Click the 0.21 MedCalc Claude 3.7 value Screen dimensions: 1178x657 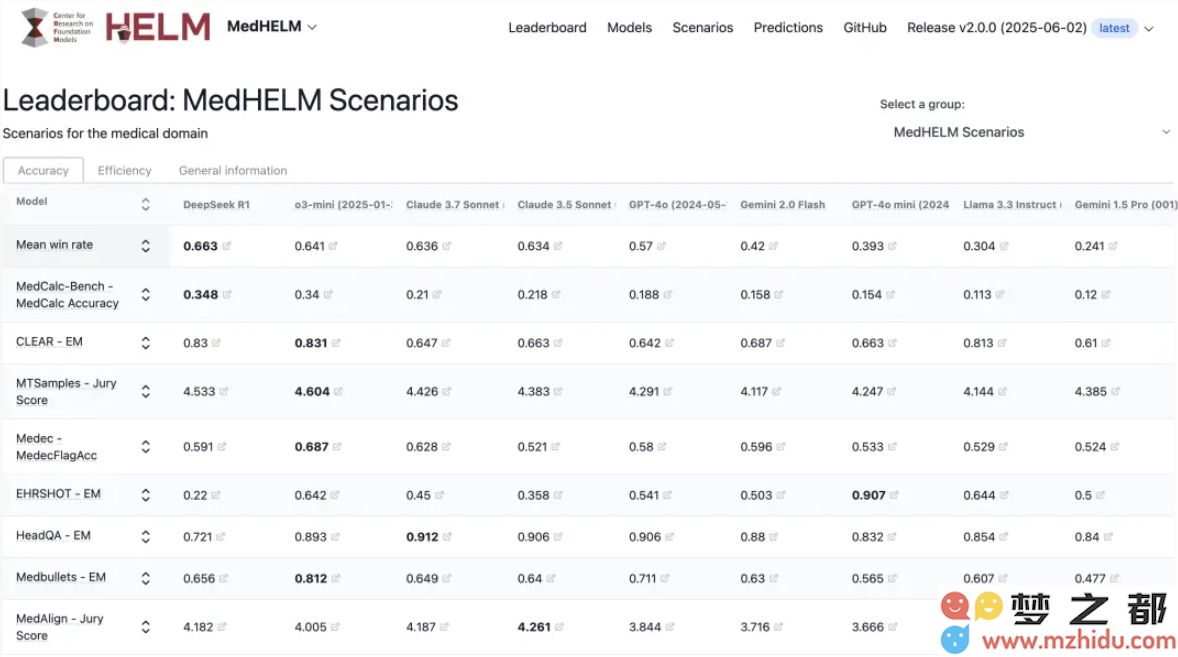(417, 294)
